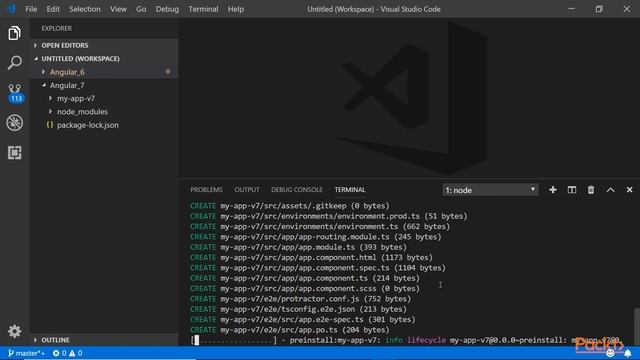Viewport: 640px width, 360px height.
Task: Open the Help menu
Action: point(236,9)
